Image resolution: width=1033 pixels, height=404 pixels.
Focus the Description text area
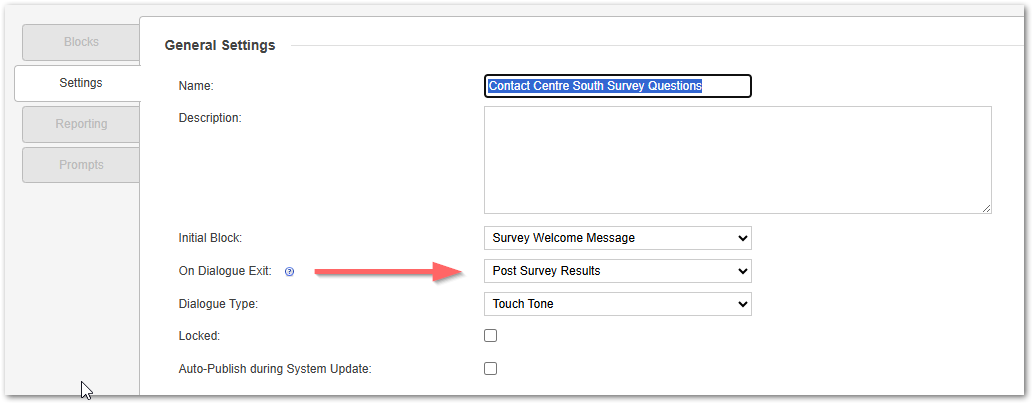coord(737,160)
